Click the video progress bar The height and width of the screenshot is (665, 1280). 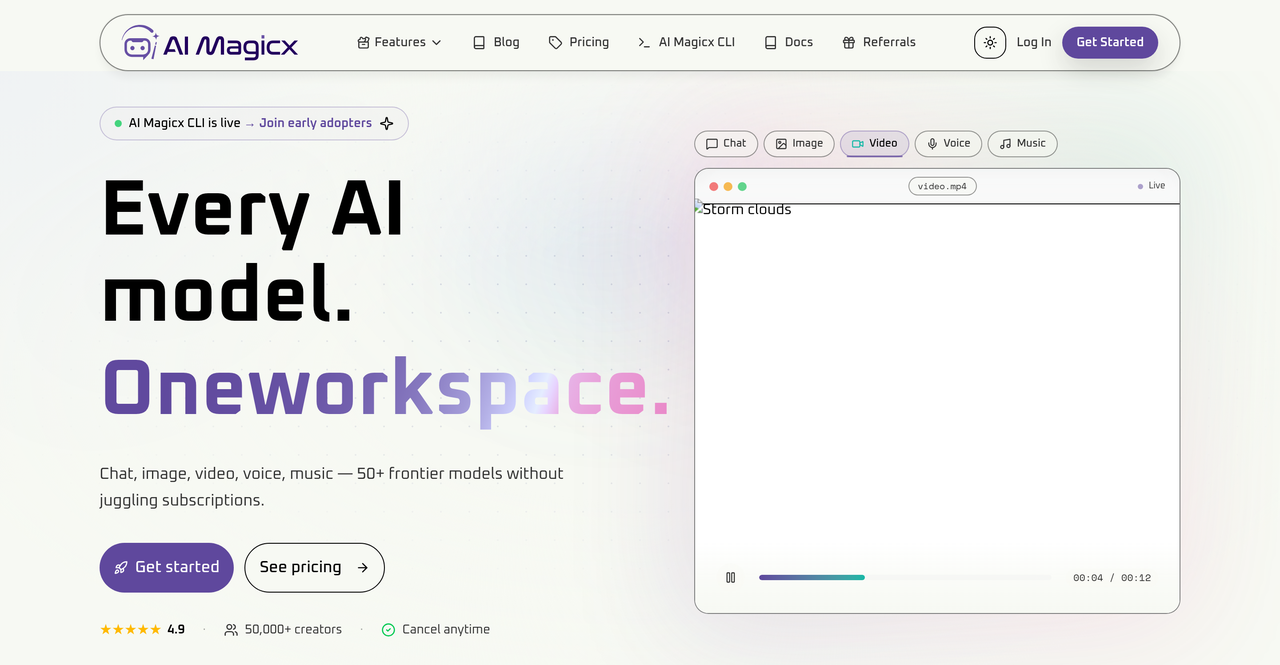click(x=906, y=577)
